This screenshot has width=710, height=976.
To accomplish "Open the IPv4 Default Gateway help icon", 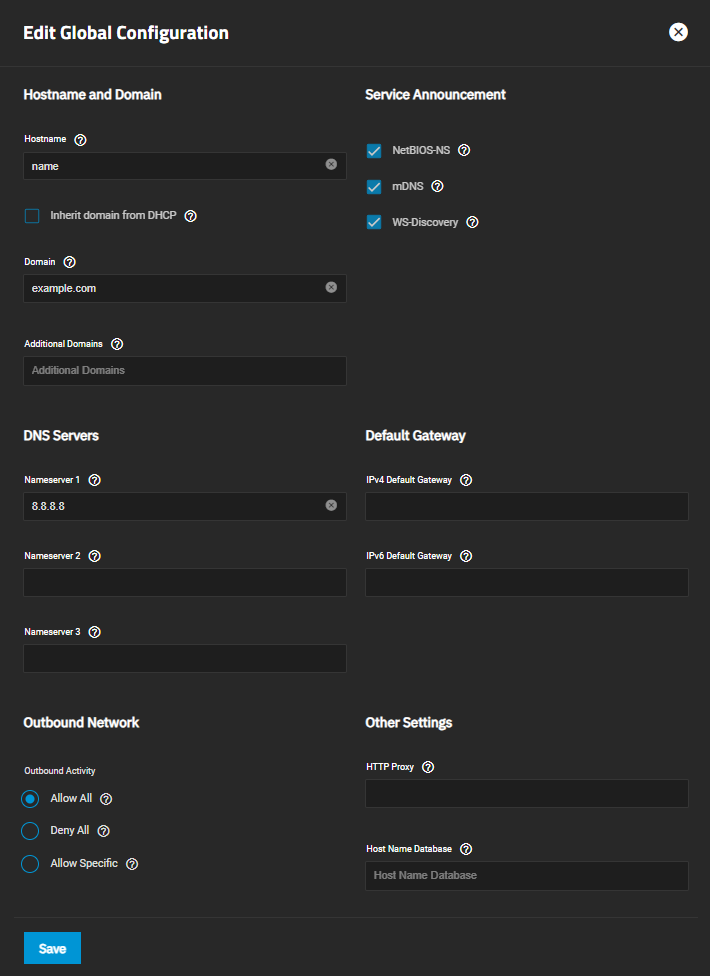I will (466, 480).
